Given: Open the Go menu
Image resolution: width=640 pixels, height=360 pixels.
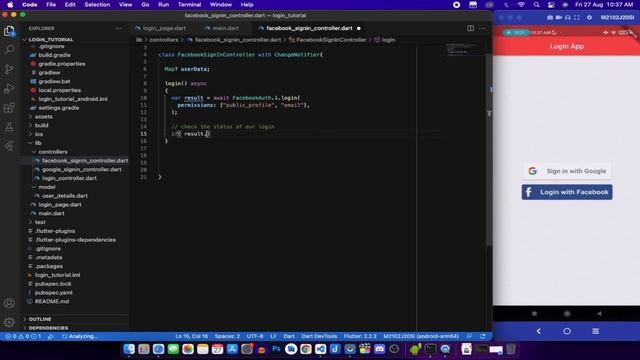Looking at the screenshot, I should (145, 5).
